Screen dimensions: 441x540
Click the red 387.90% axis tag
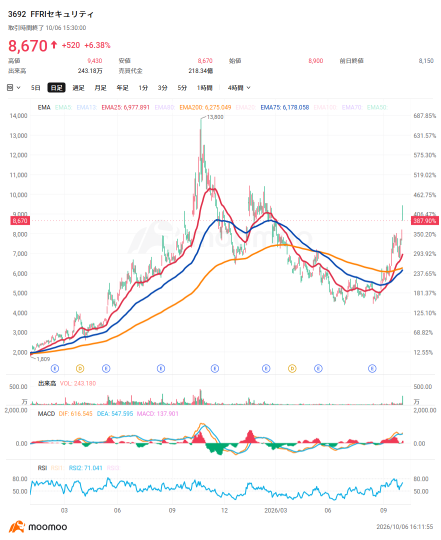tap(424, 221)
